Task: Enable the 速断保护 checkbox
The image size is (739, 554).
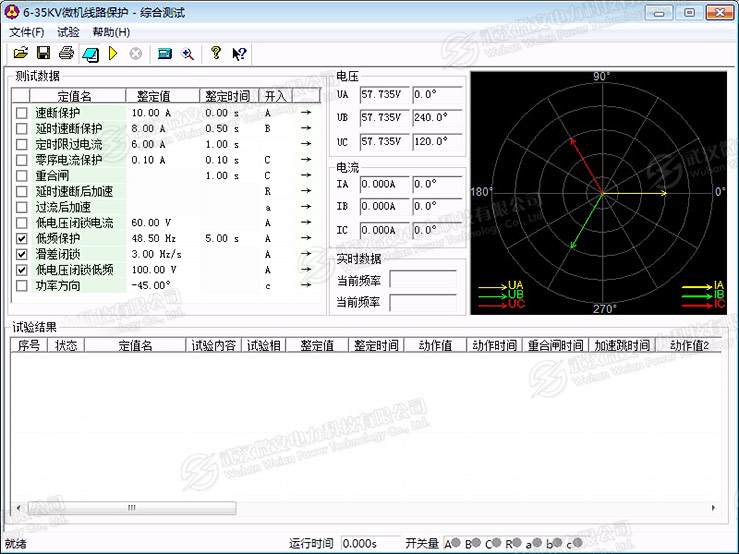Action: (x=22, y=113)
